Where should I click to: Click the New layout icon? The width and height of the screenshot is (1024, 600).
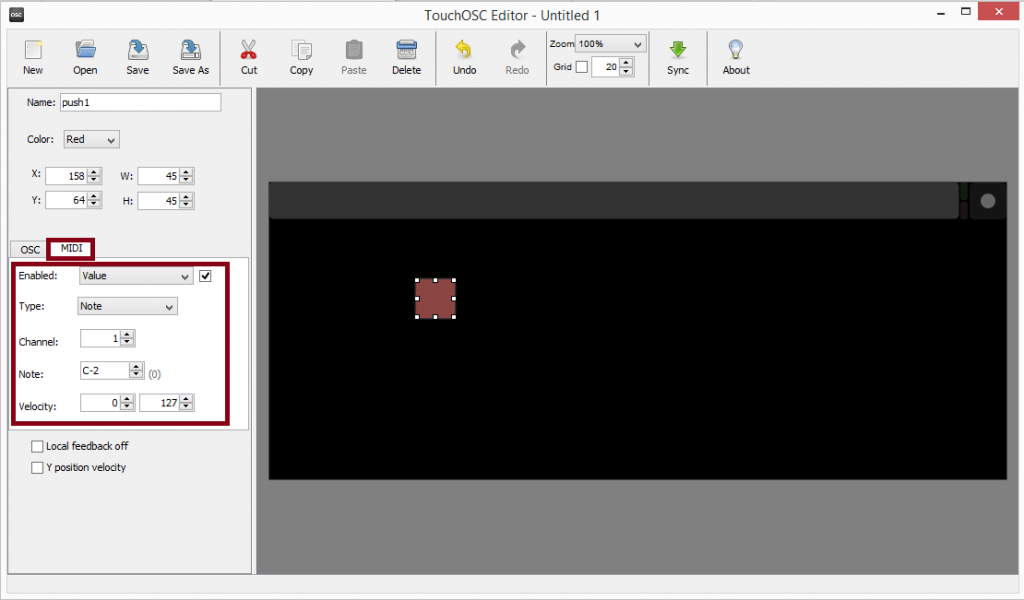pos(33,57)
